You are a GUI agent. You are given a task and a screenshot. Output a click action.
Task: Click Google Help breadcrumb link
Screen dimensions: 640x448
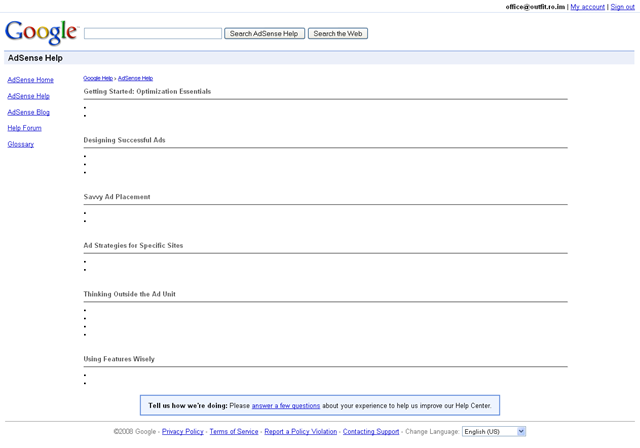98,78
